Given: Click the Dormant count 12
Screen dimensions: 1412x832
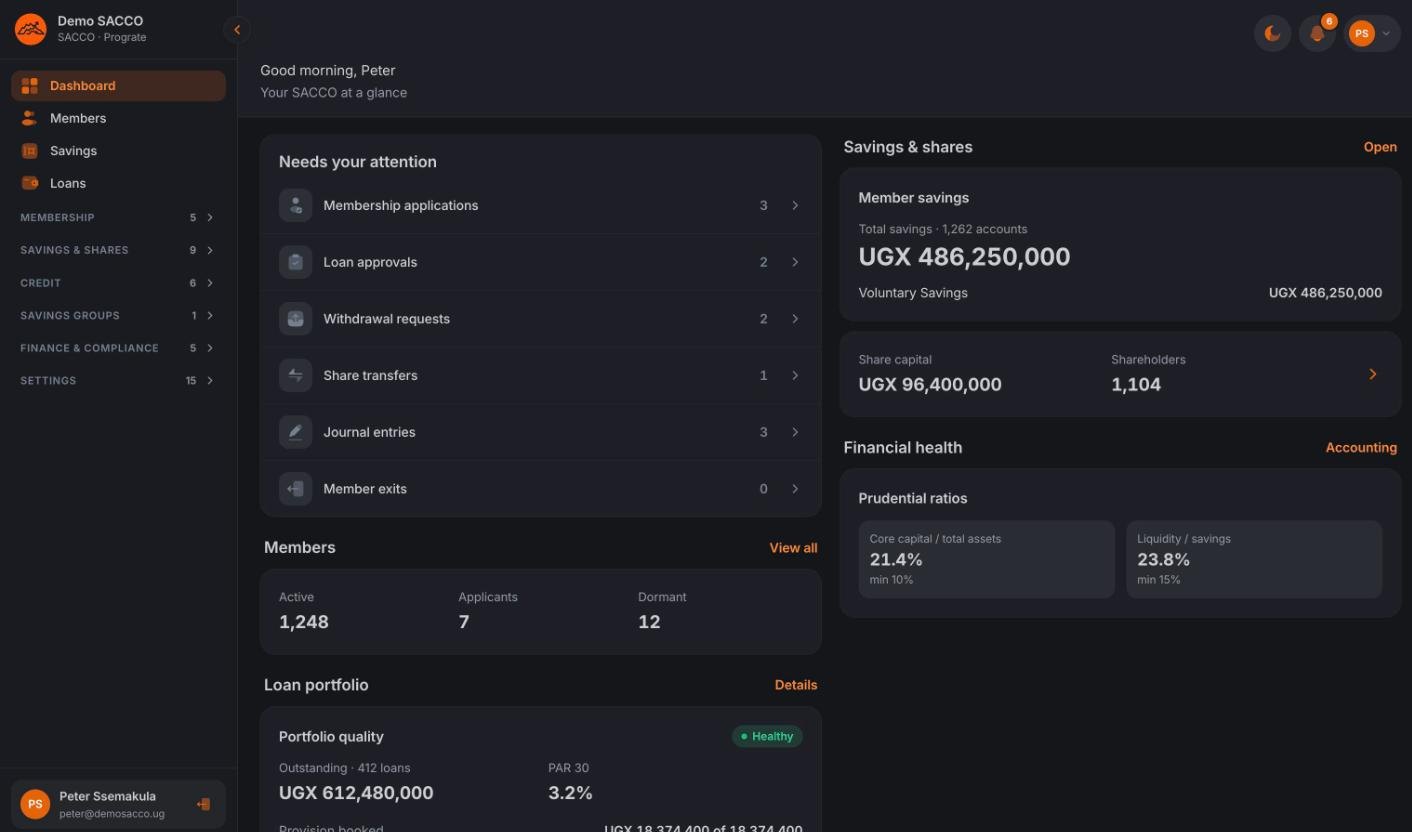Looking at the screenshot, I should pyautogui.click(x=649, y=622).
